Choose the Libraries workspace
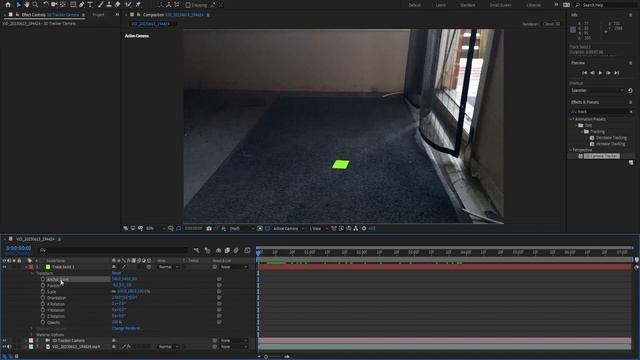The height and width of the screenshot is (360, 640). click(x=533, y=5)
